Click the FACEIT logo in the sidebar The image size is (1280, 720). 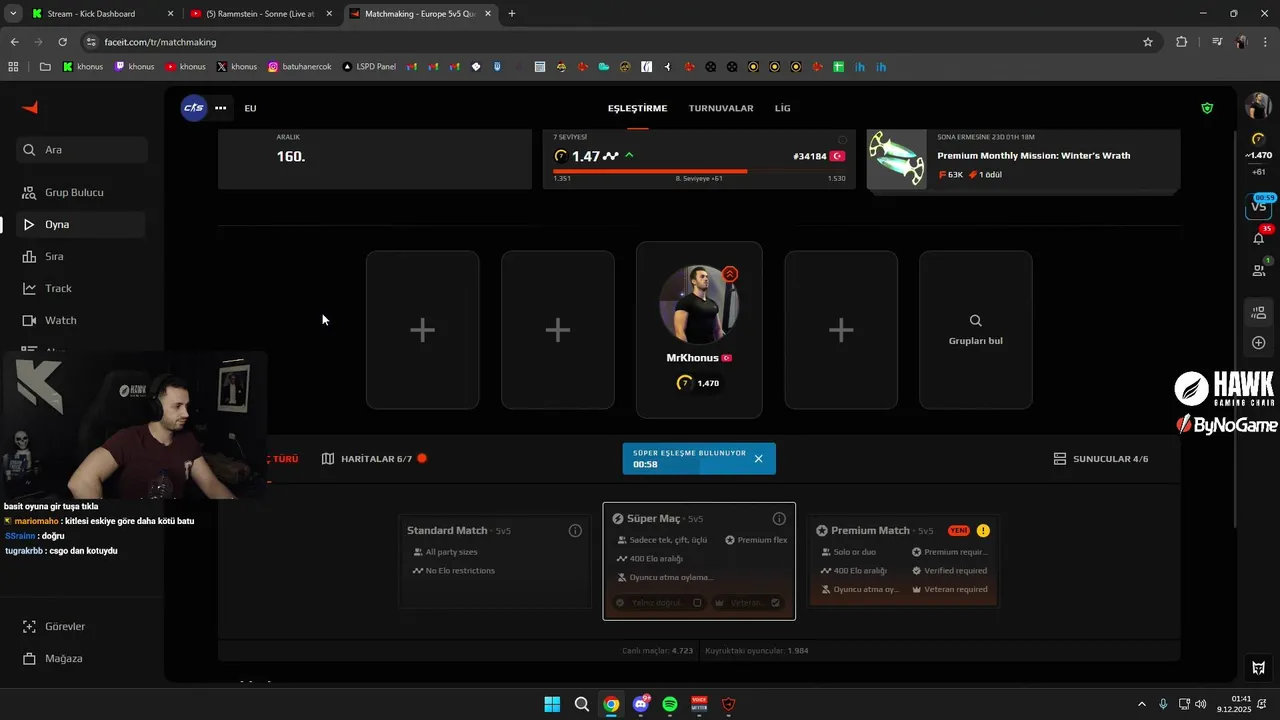click(x=30, y=108)
